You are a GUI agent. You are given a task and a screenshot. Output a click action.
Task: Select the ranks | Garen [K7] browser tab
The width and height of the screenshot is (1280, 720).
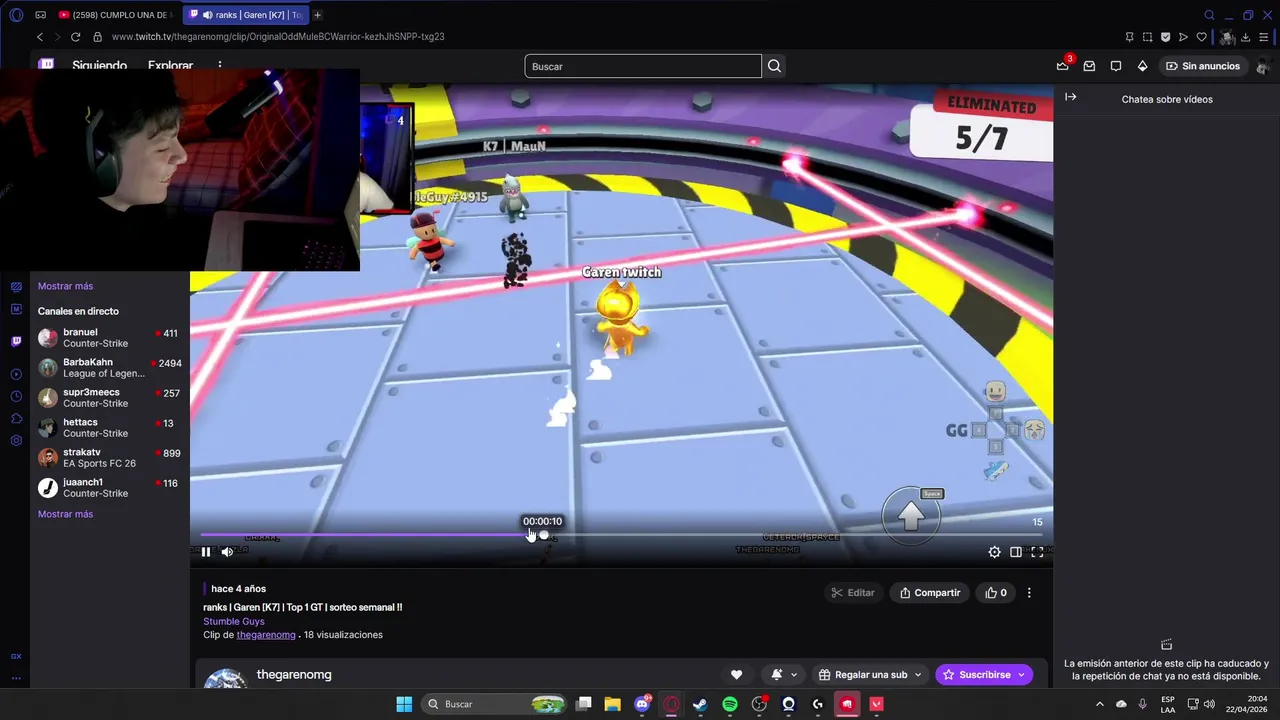[246, 15]
